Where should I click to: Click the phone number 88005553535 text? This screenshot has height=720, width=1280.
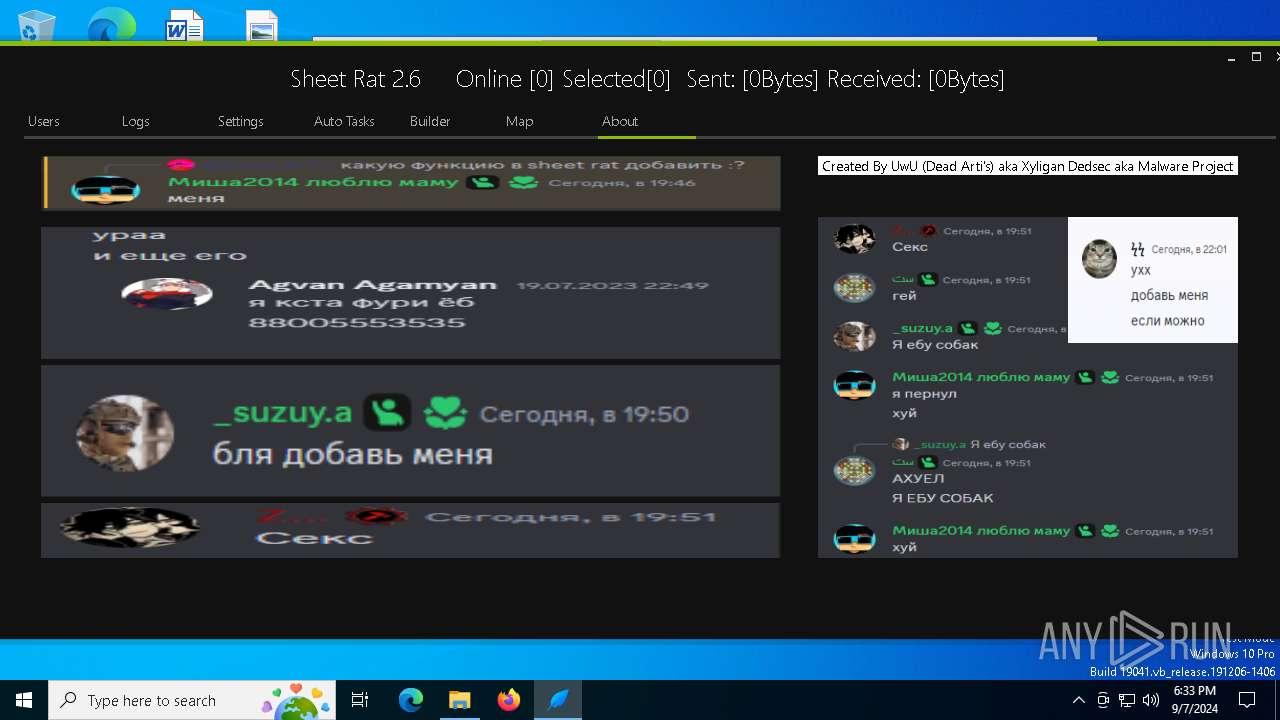(x=357, y=323)
